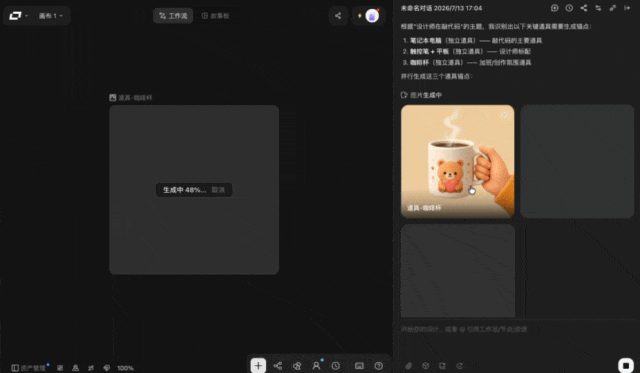Viewport: 640px width, 373px height.
Task: Share the conversation via chat header share icon
Action: [584, 8]
